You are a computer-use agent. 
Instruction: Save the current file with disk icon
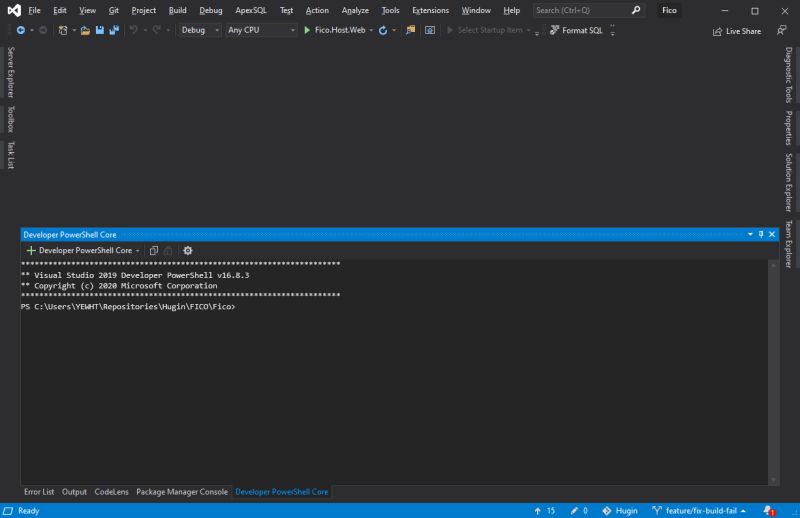(x=99, y=31)
